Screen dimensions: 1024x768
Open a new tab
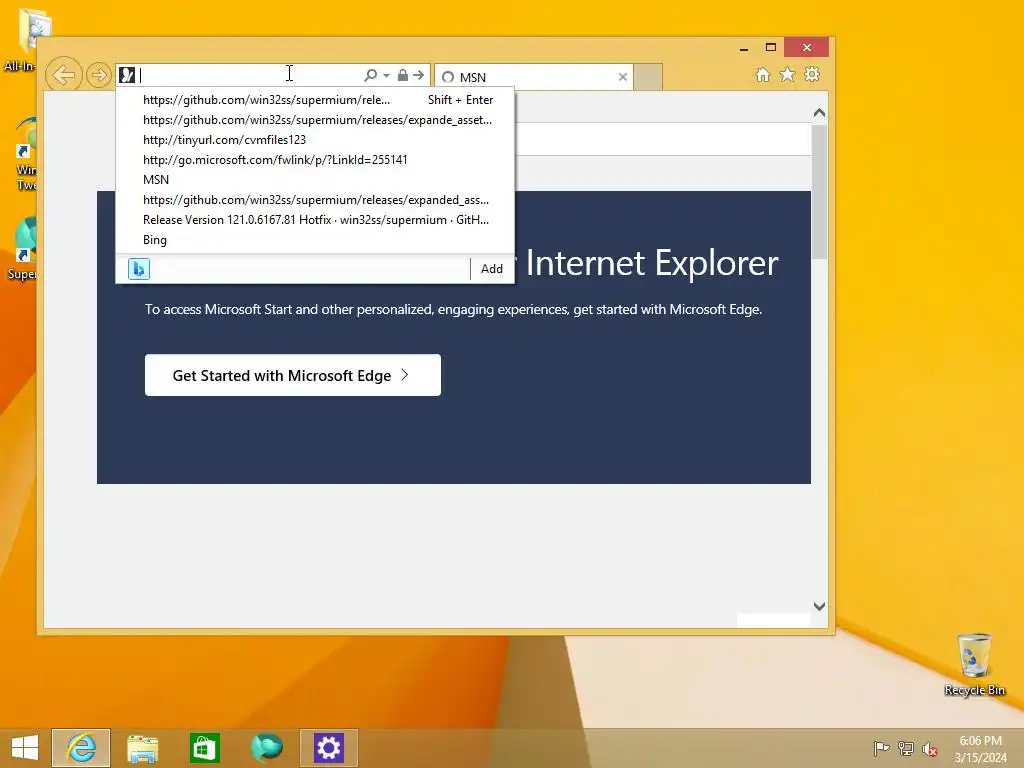click(x=648, y=77)
